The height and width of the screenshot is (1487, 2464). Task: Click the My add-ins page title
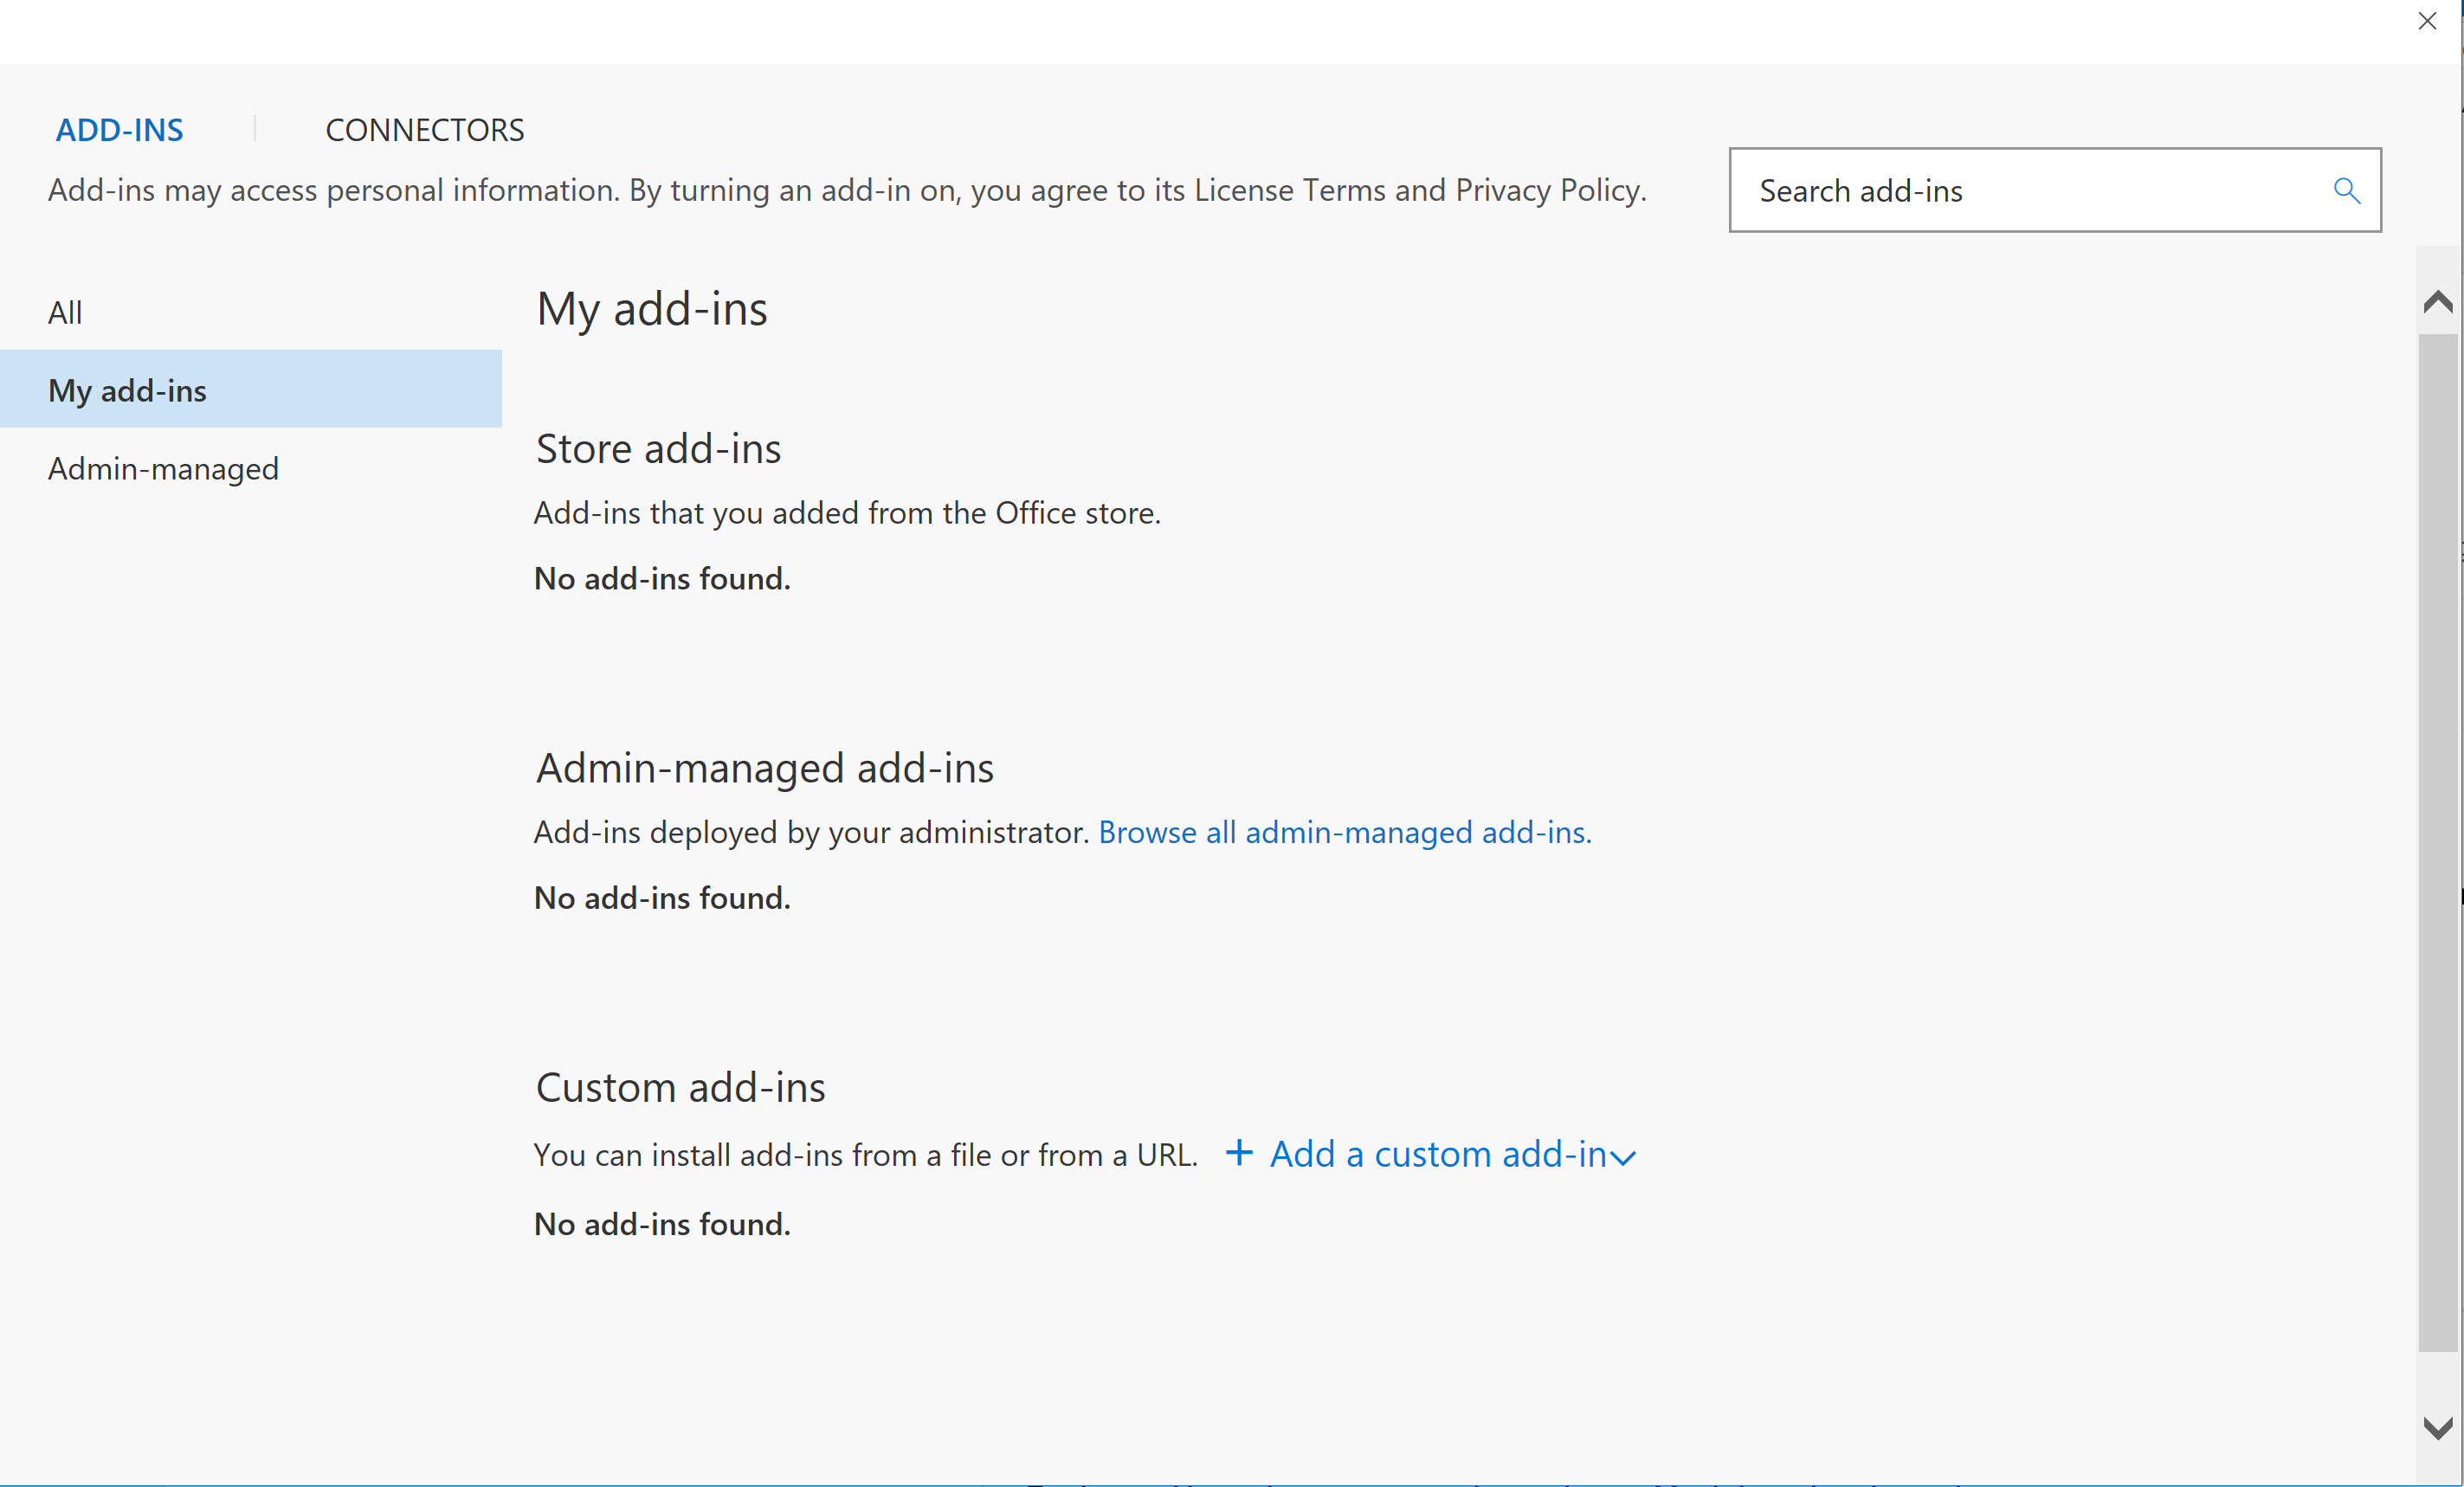click(651, 308)
